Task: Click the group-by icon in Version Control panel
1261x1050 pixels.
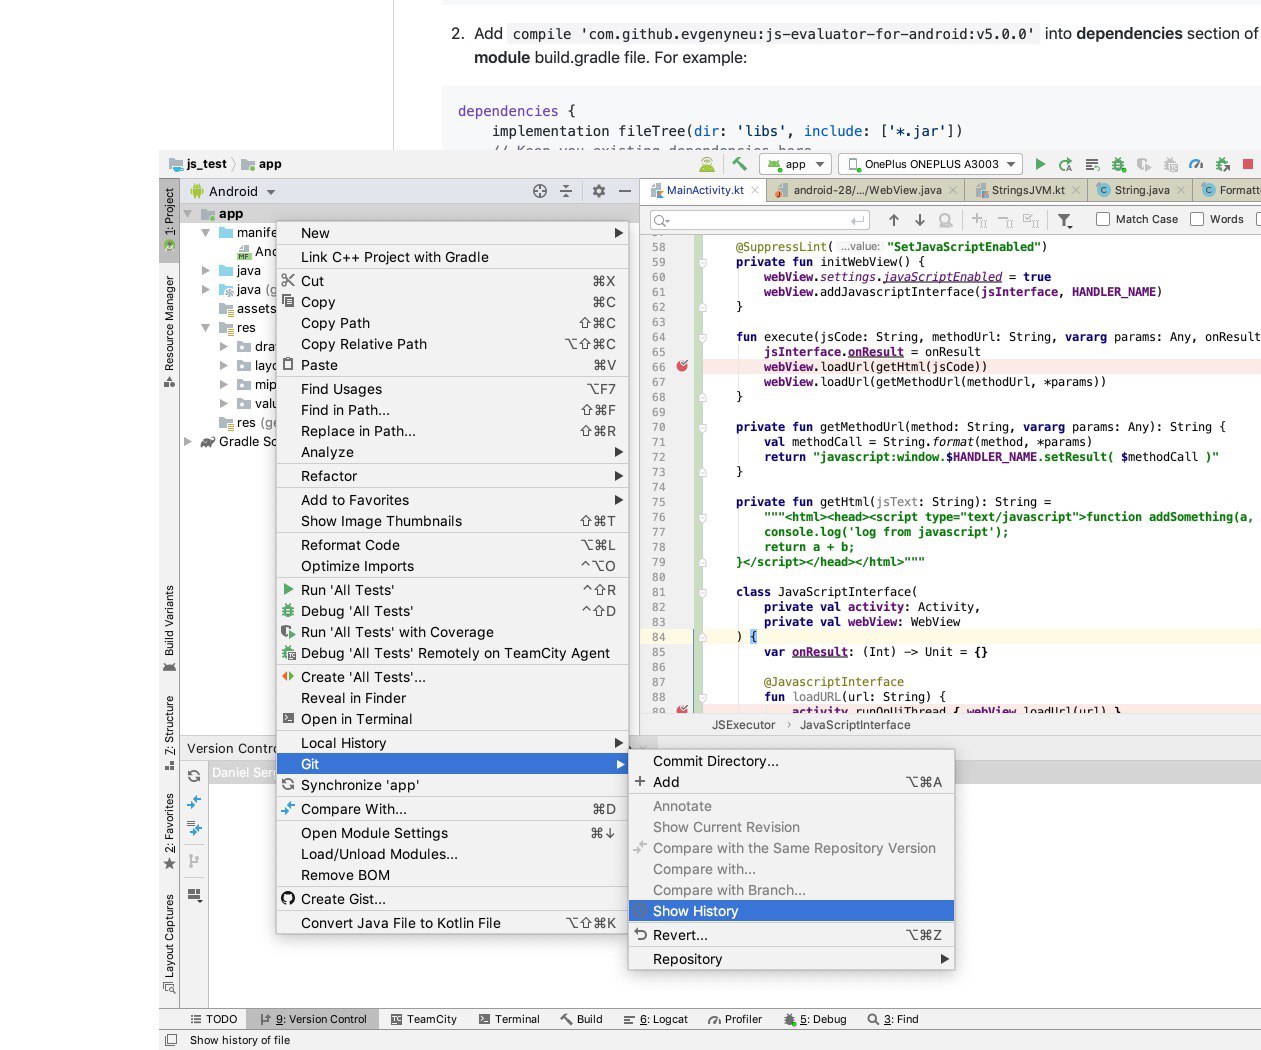Action: (x=194, y=894)
